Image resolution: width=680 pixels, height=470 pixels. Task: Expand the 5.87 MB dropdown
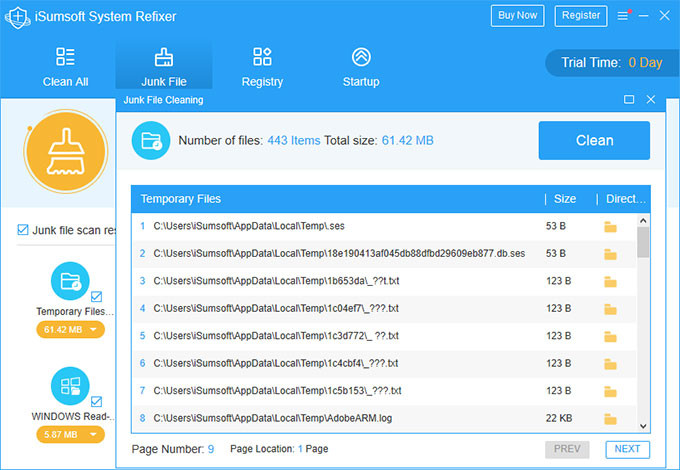(70, 434)
